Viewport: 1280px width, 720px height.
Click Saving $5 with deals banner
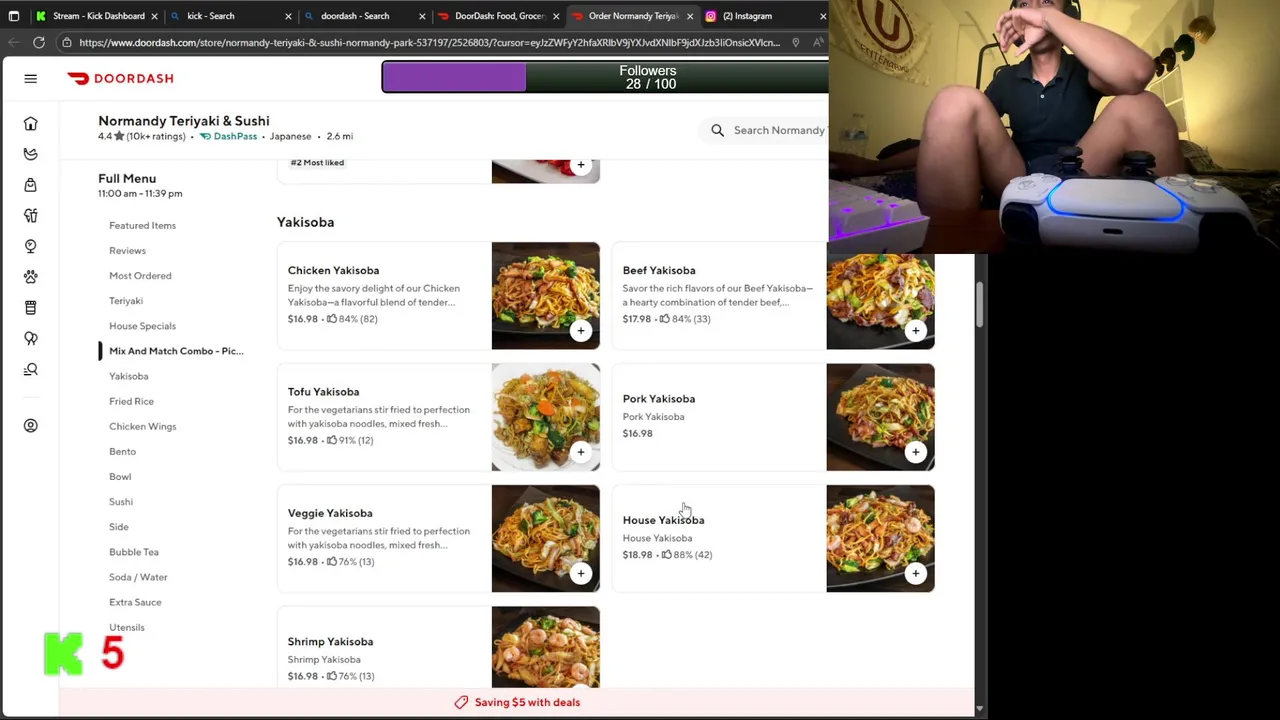(x=517, y=702)
